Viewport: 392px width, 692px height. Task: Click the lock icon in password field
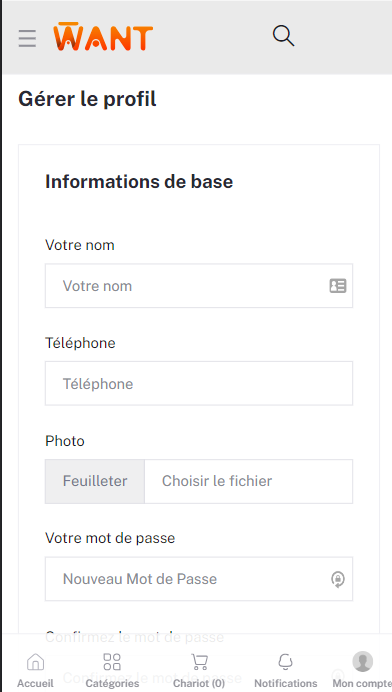coord(338,579)
